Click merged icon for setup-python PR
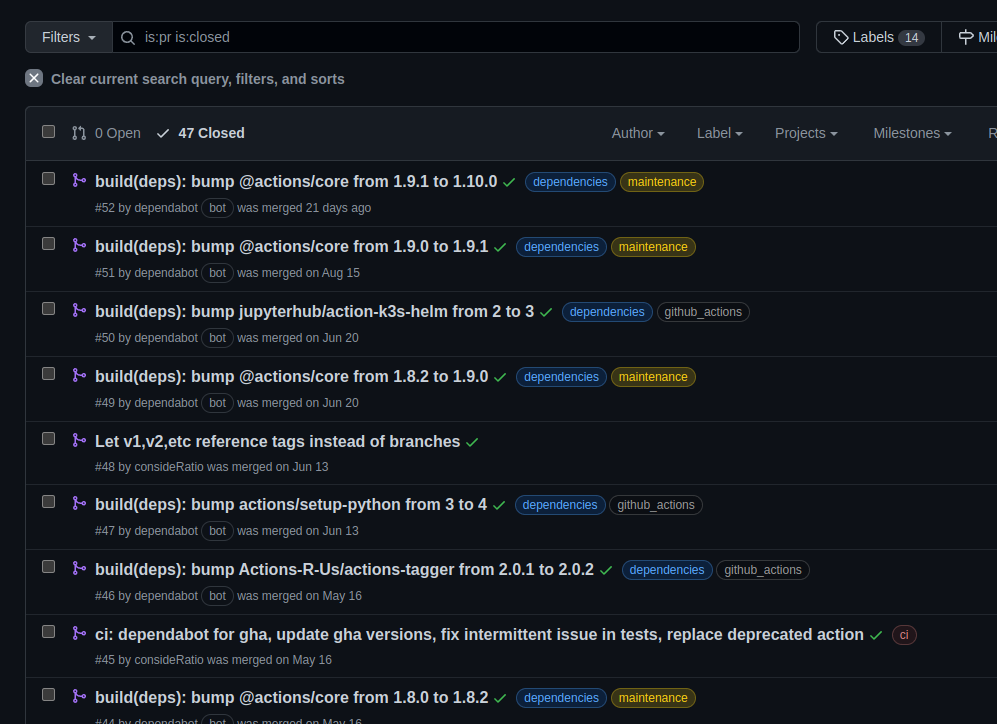Screen dimensions: 997x724 click(79, 503)
